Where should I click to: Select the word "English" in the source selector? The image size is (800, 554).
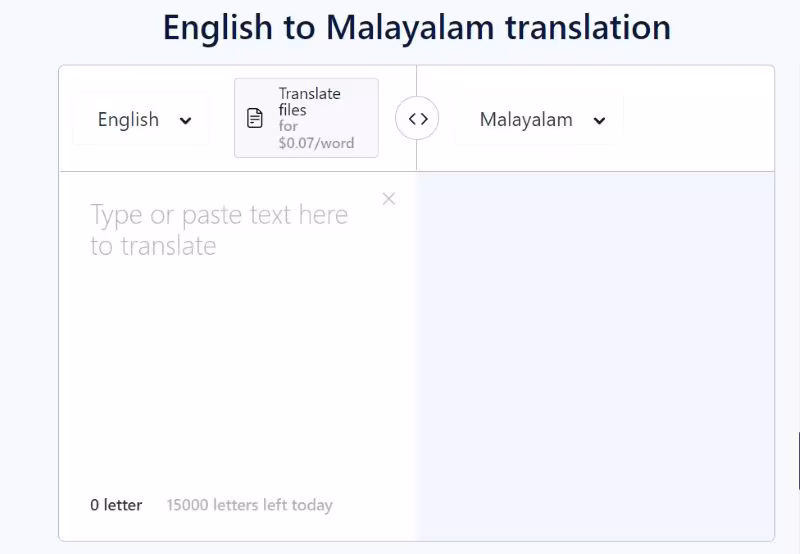128,120
